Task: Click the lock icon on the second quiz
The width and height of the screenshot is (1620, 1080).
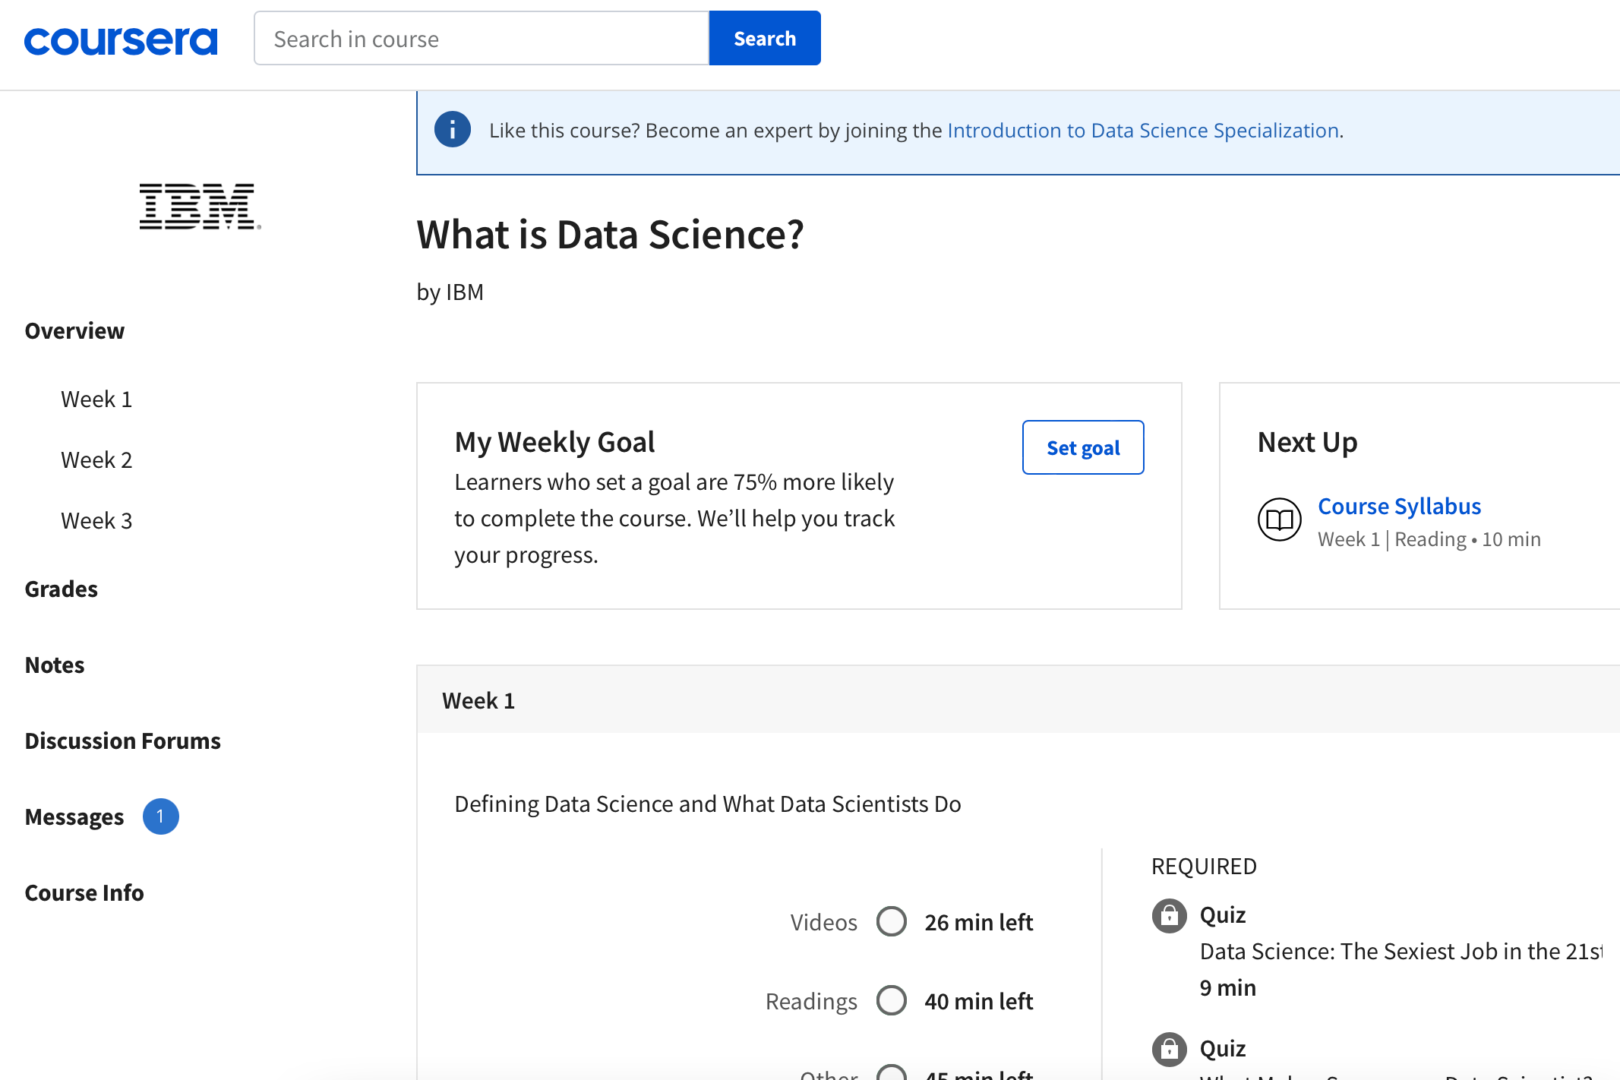Action: [x=1168, y=1049]
